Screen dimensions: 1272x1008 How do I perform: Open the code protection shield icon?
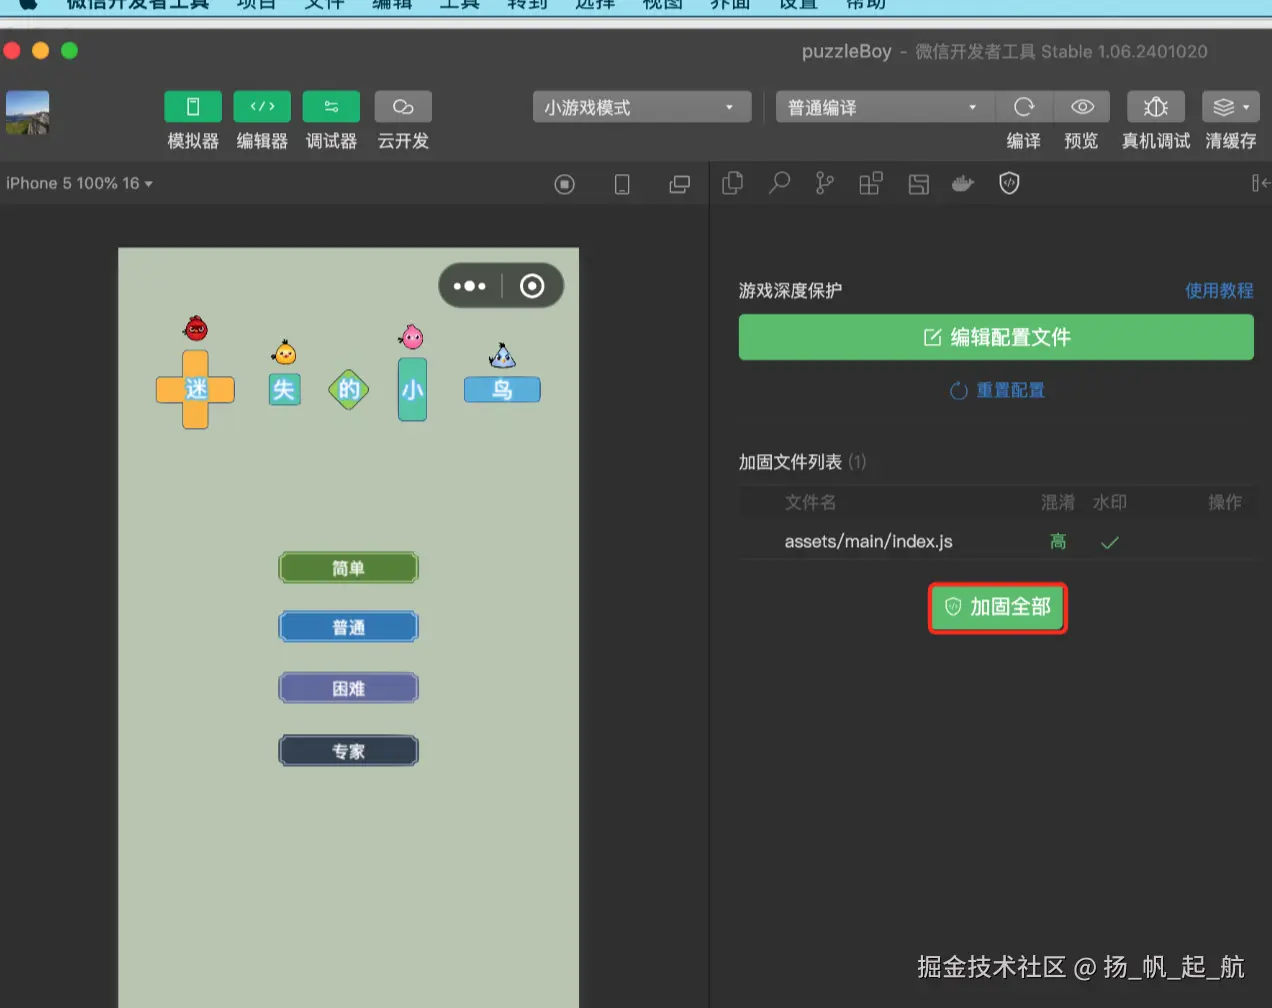tap(1009, 183)
